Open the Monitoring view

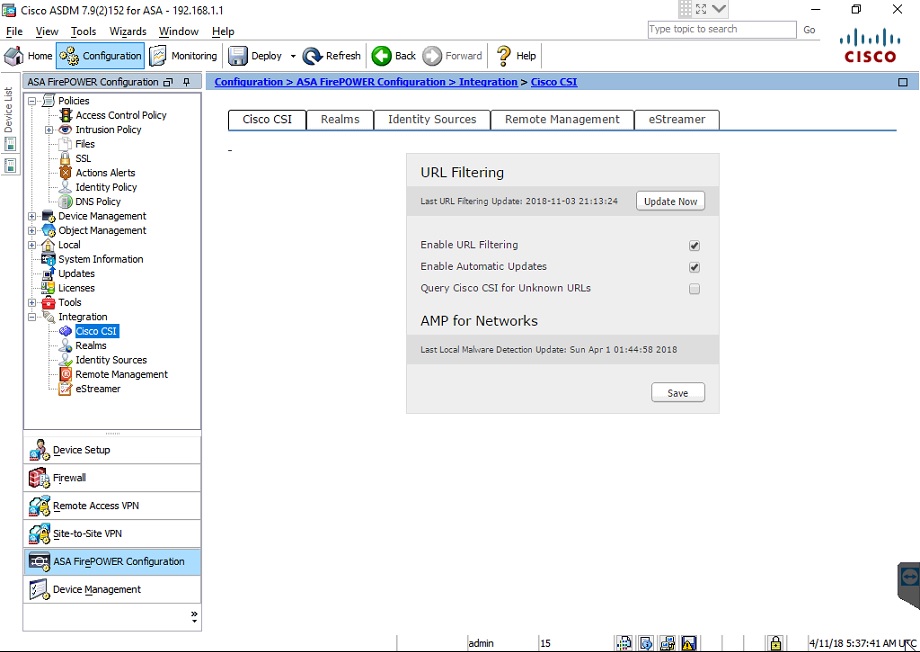[x=183, y=56]
